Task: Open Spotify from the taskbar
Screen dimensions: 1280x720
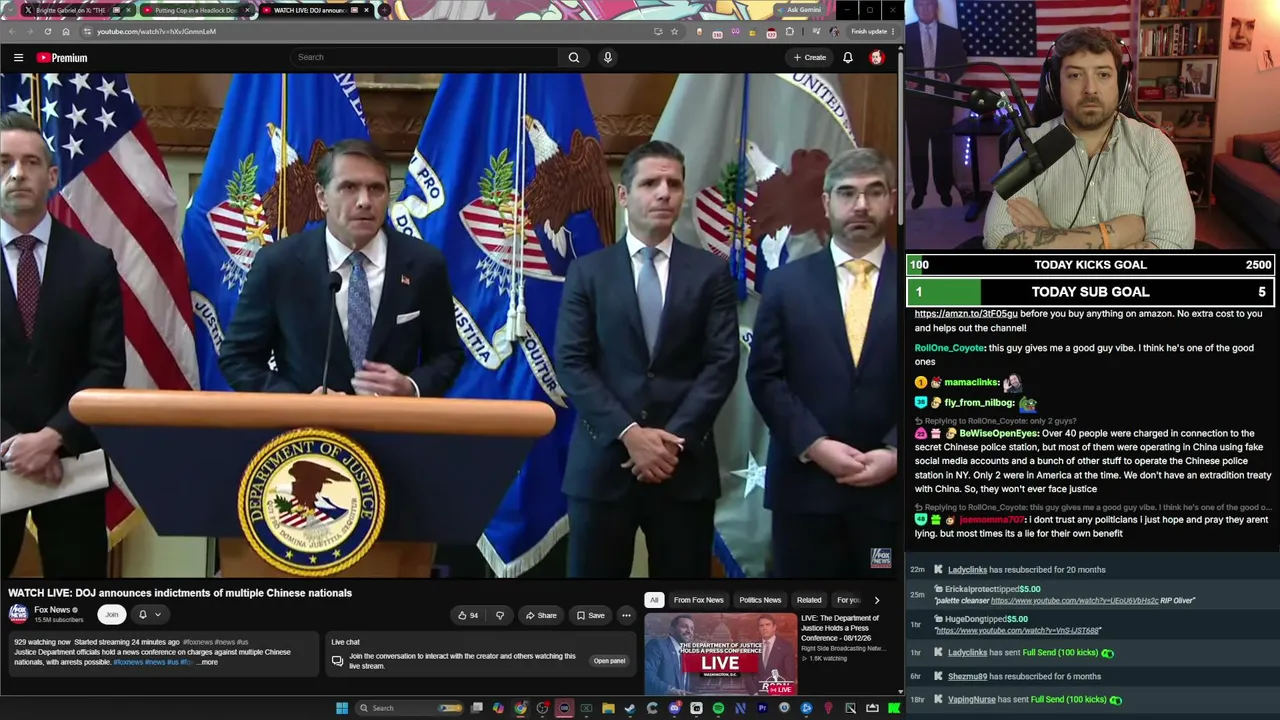Action: tap(718, 708)
